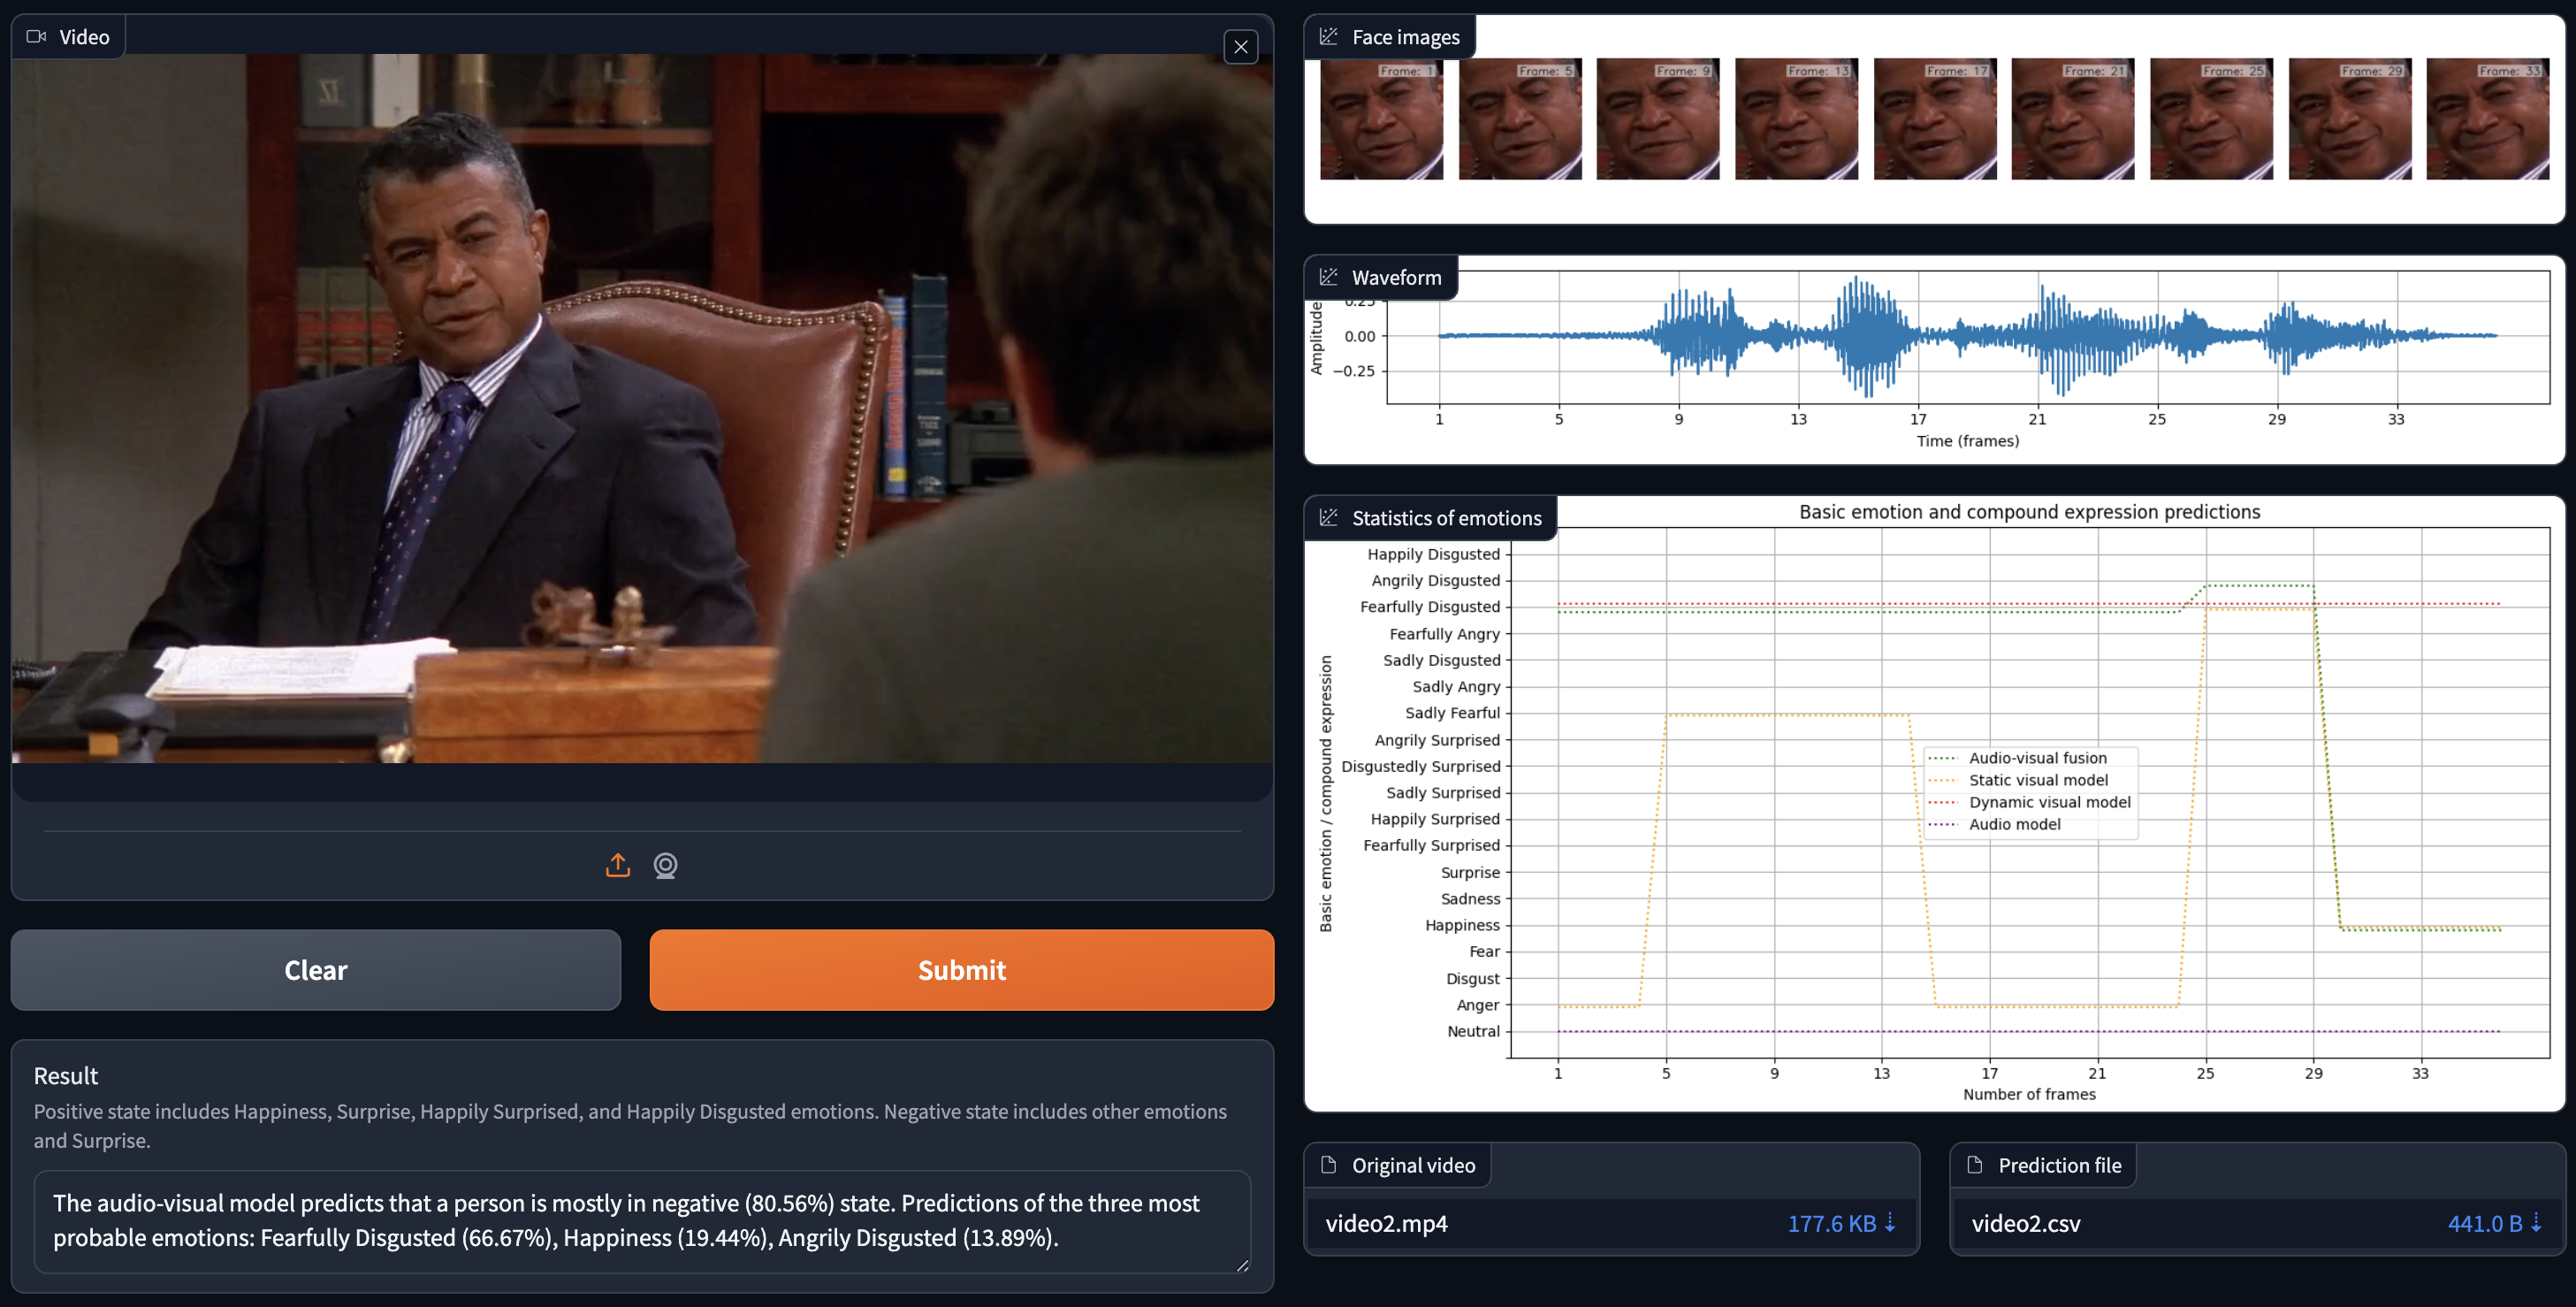Click the Statistics of emotions plot icon
Viewport: 2576px width, 1307px height.
[x=1329, y=518]
